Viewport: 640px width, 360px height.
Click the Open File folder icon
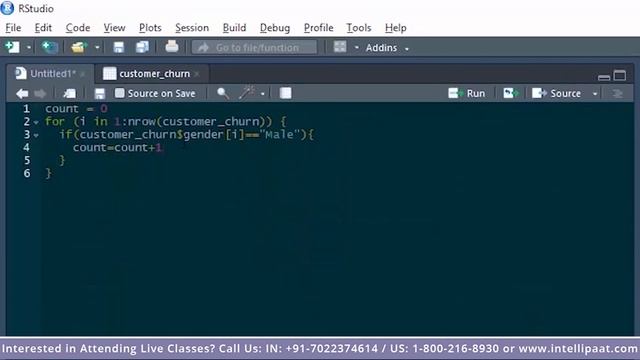[x=79, y=47]
